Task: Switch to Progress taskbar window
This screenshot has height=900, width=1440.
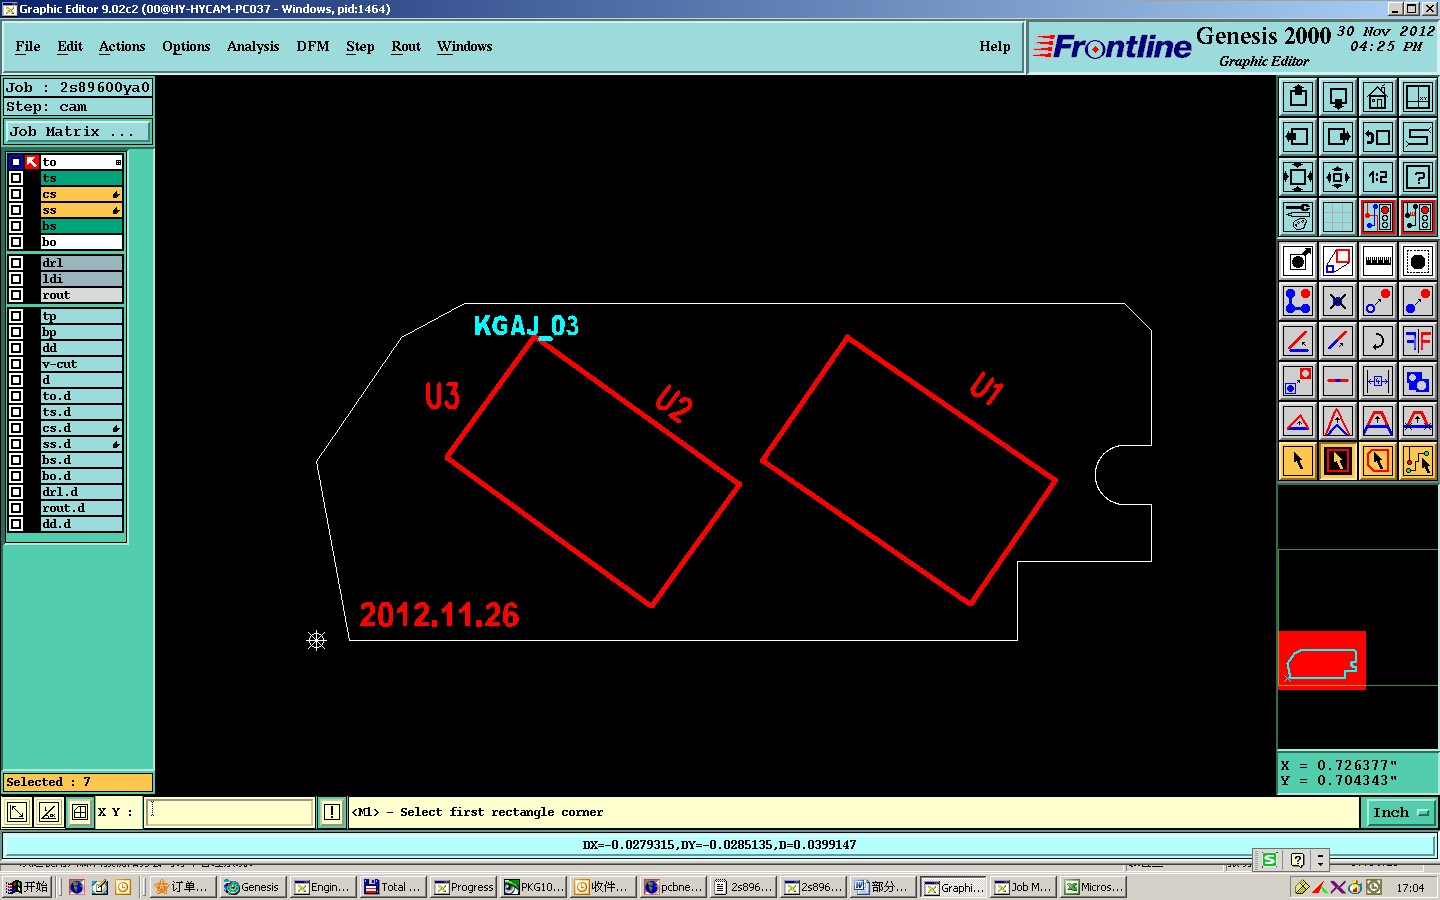Action: 464,887
